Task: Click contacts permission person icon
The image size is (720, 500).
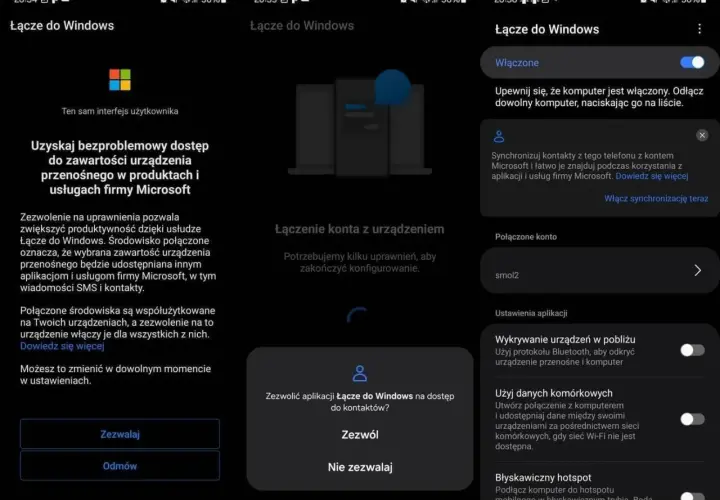Action: click(x=360, y=373)
